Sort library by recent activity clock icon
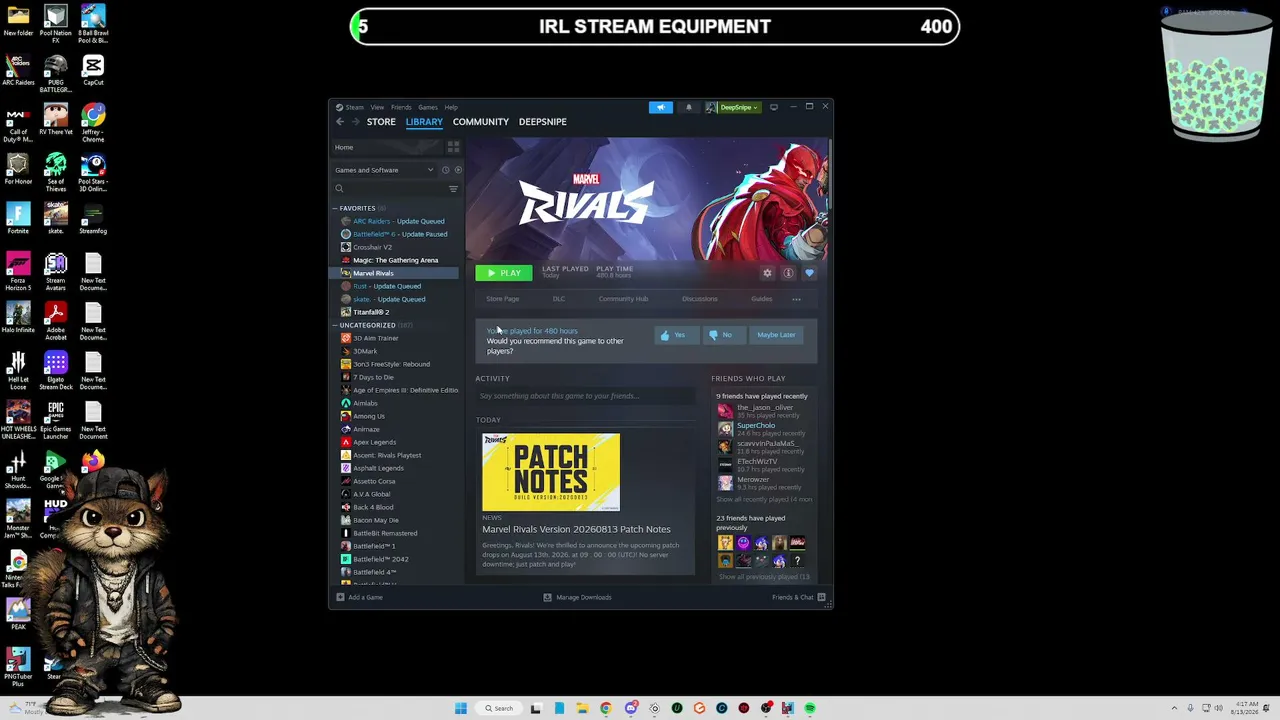This screenshot has height=720, width=1280. 445,170
